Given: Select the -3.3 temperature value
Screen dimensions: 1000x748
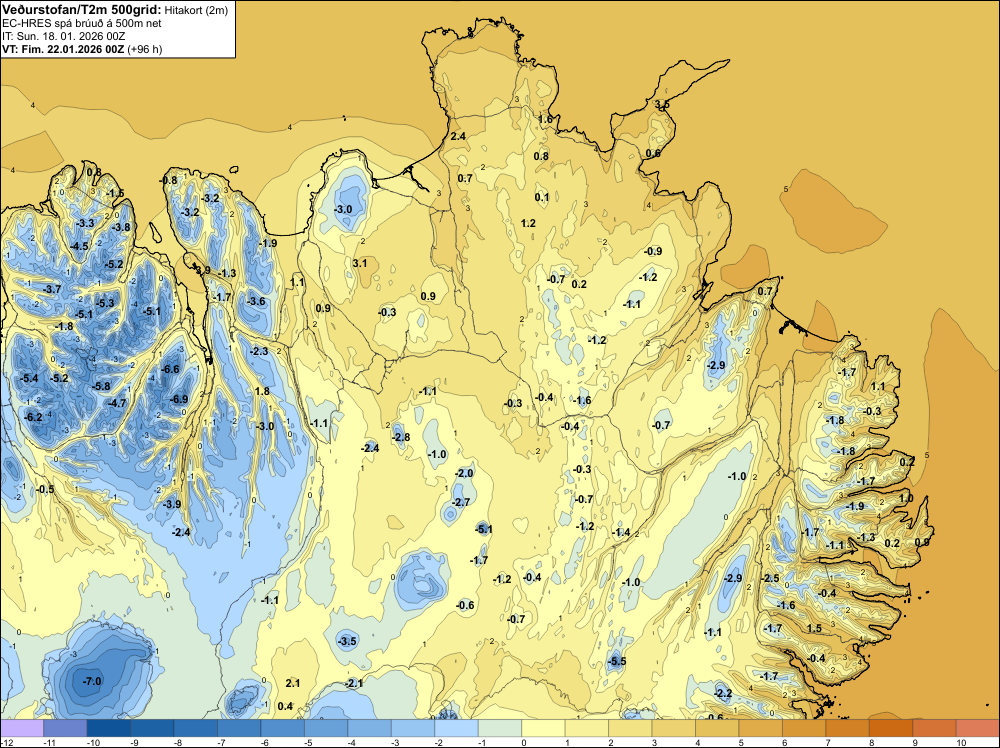Looking at the screenshot, I should tap(85, 223).
